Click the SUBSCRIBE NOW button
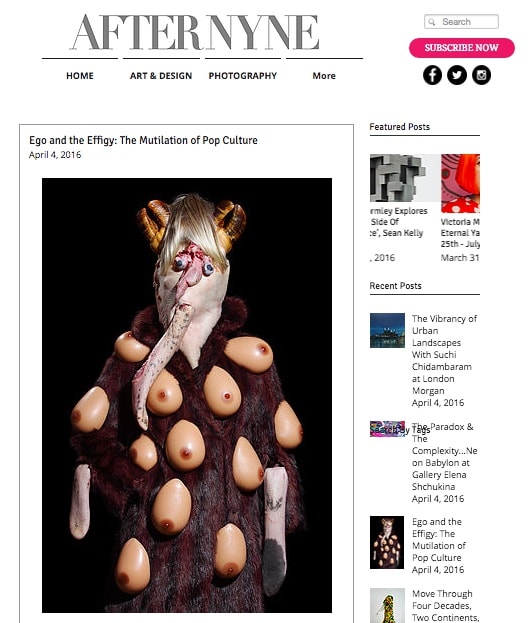This screenshot has width=532, height=623. point(462,48)
